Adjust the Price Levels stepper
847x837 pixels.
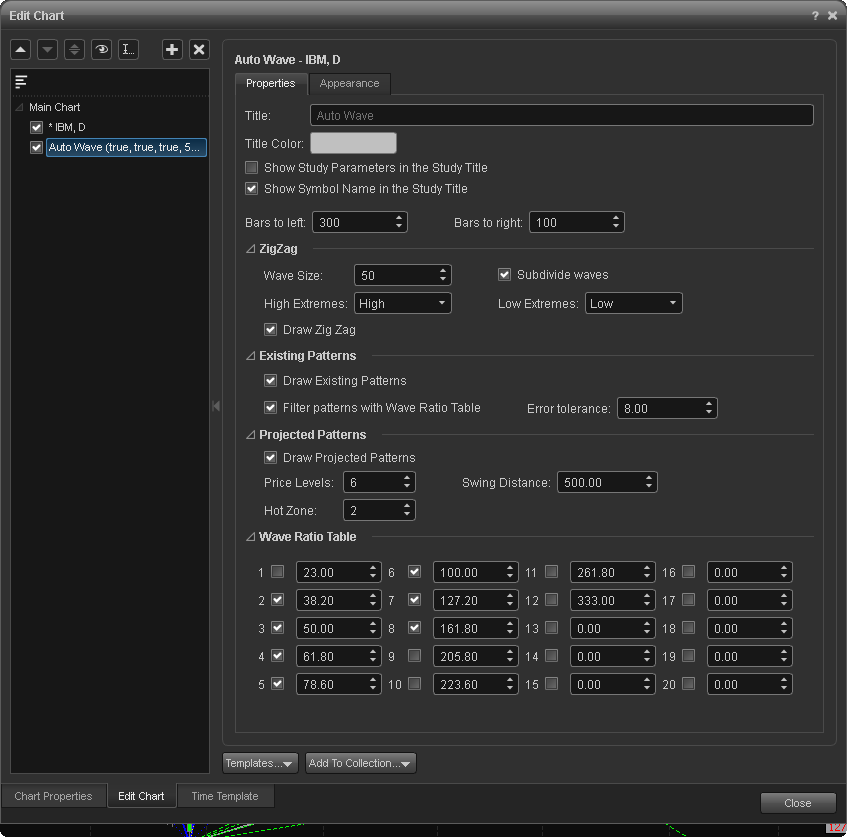tap(407, 482)
